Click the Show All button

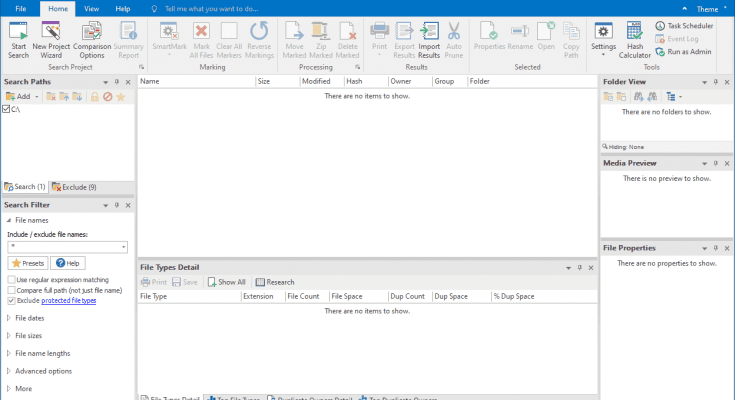[227, 282]
